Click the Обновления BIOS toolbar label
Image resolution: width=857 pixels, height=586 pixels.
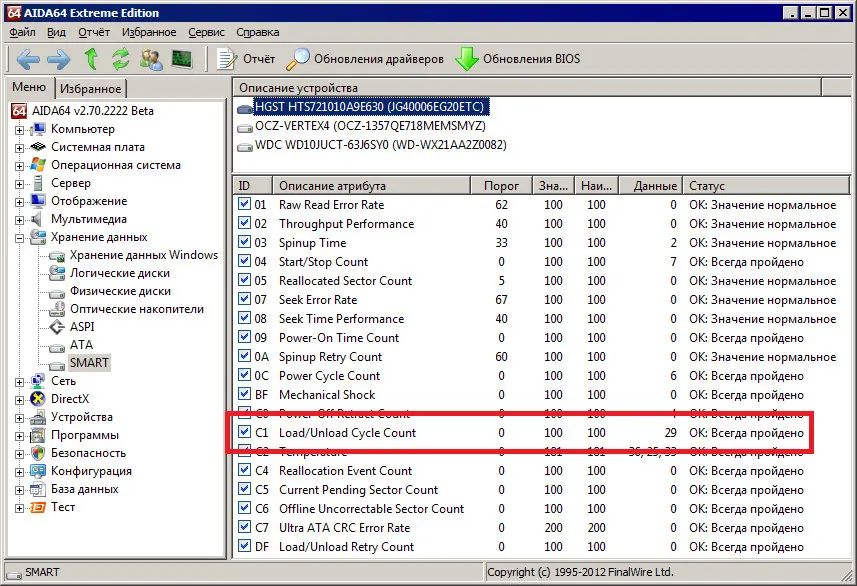click(531, 59)
